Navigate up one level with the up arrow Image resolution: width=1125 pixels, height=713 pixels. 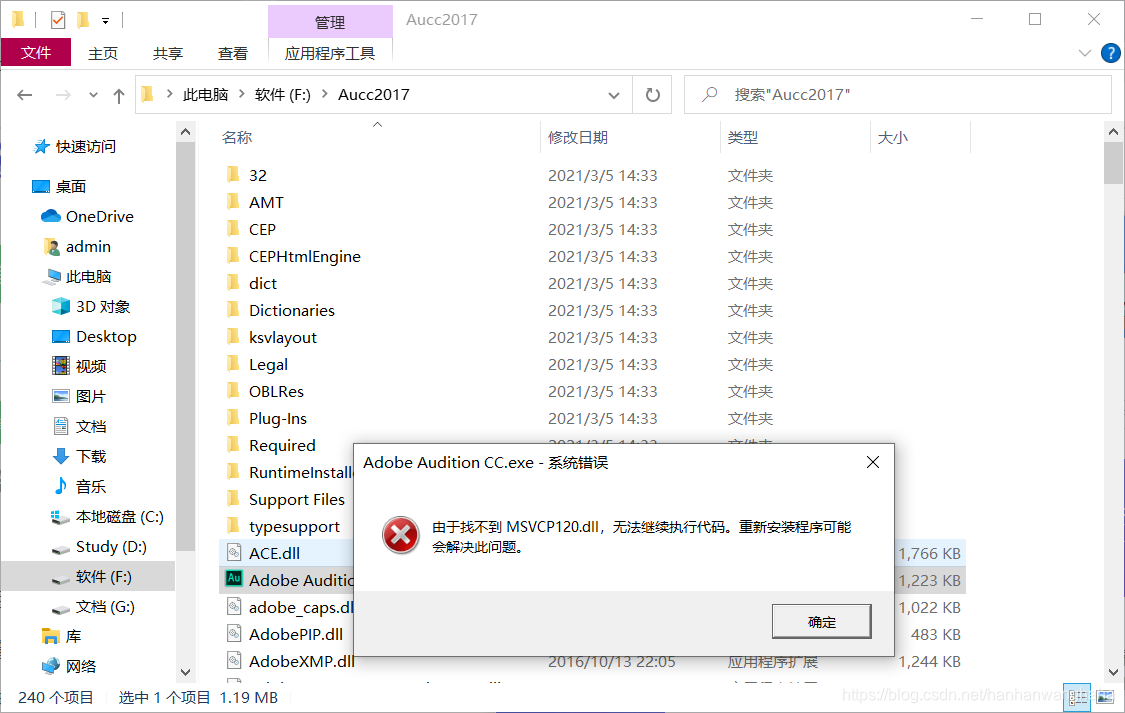tap(118, 94)
